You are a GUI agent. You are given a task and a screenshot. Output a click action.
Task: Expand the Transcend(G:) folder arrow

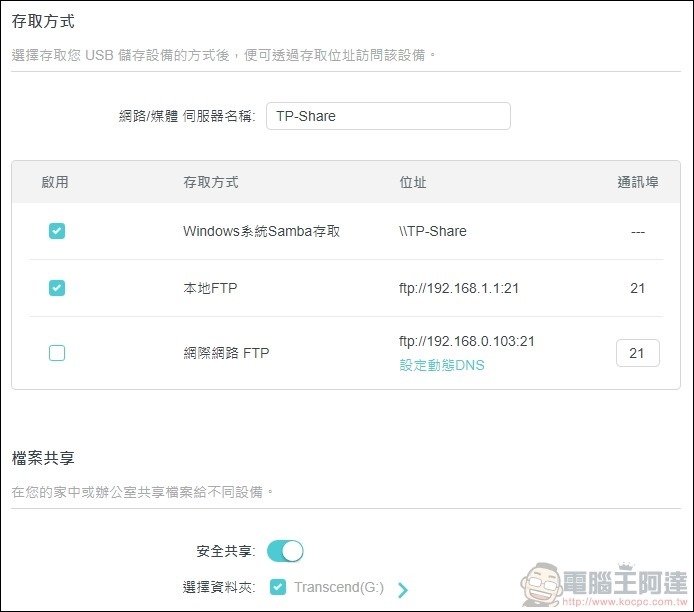402,589
